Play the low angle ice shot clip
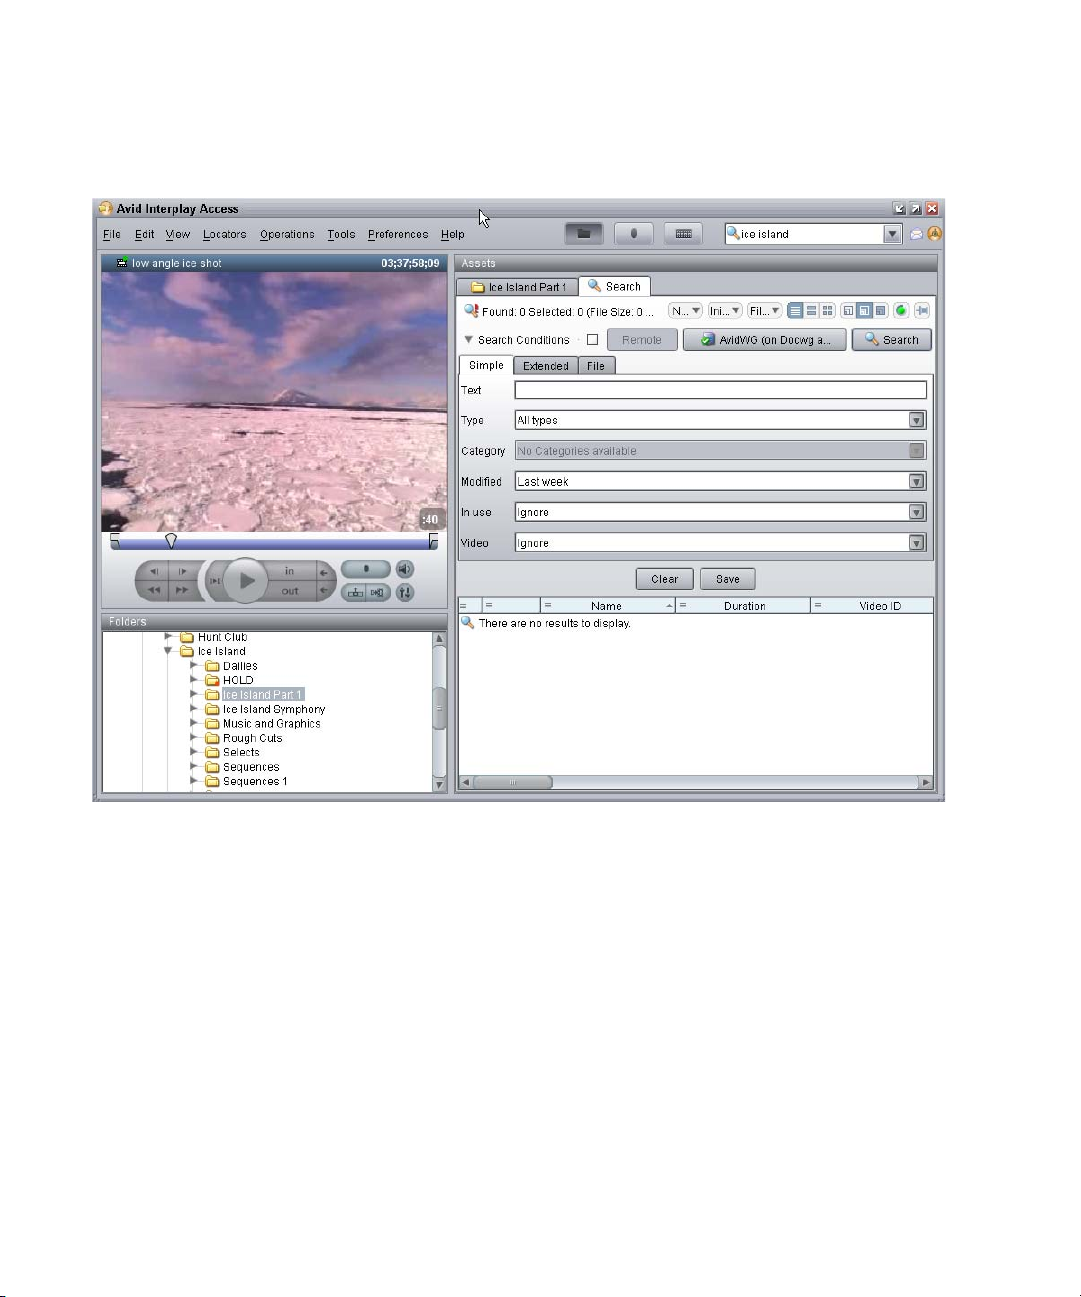This screenshot has width=1081, height=1297. click(245, 581)
